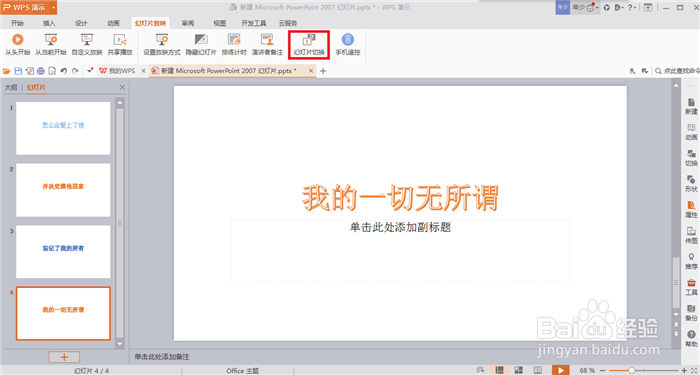Open Help (帮助) in right sidebar
700x375 pixels.
[691, 339]
